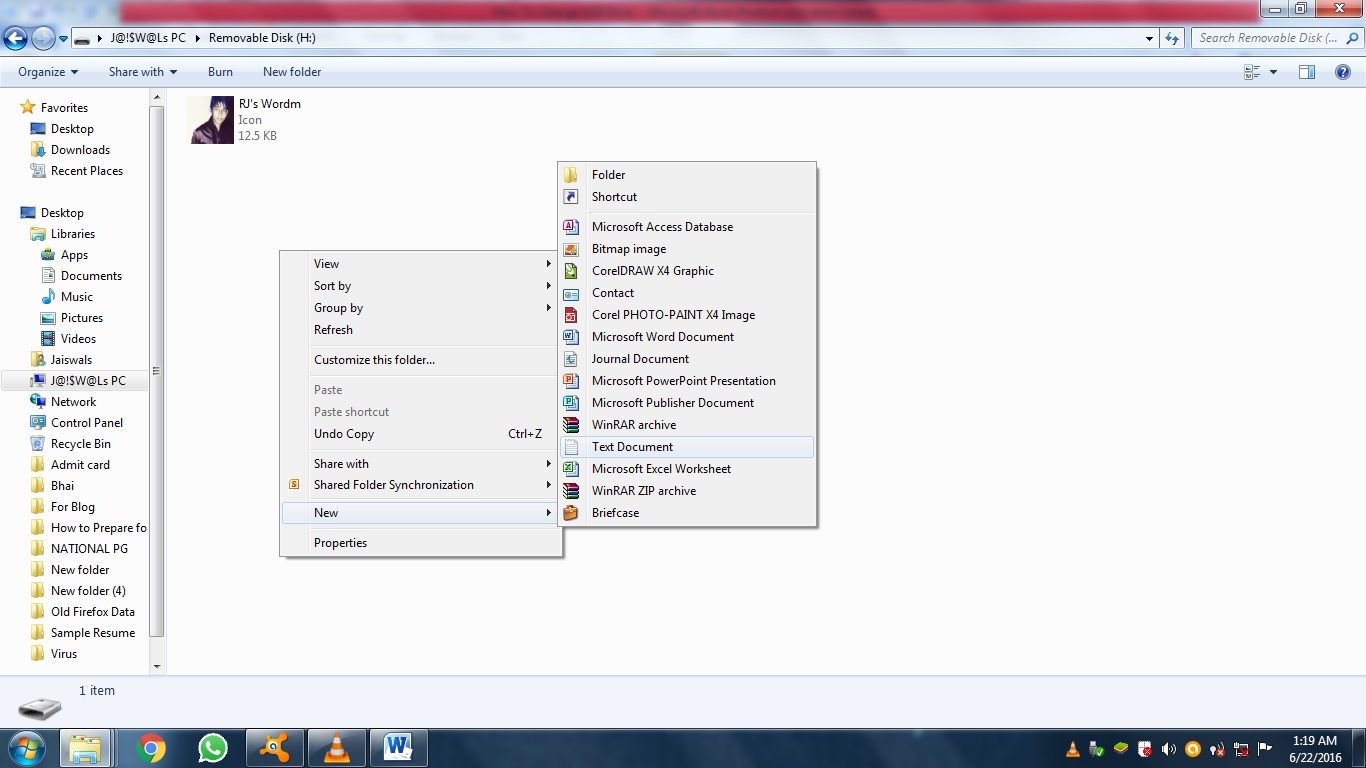
Task: Click the Back navigation arrow
Action: click(x=16, y=37)
